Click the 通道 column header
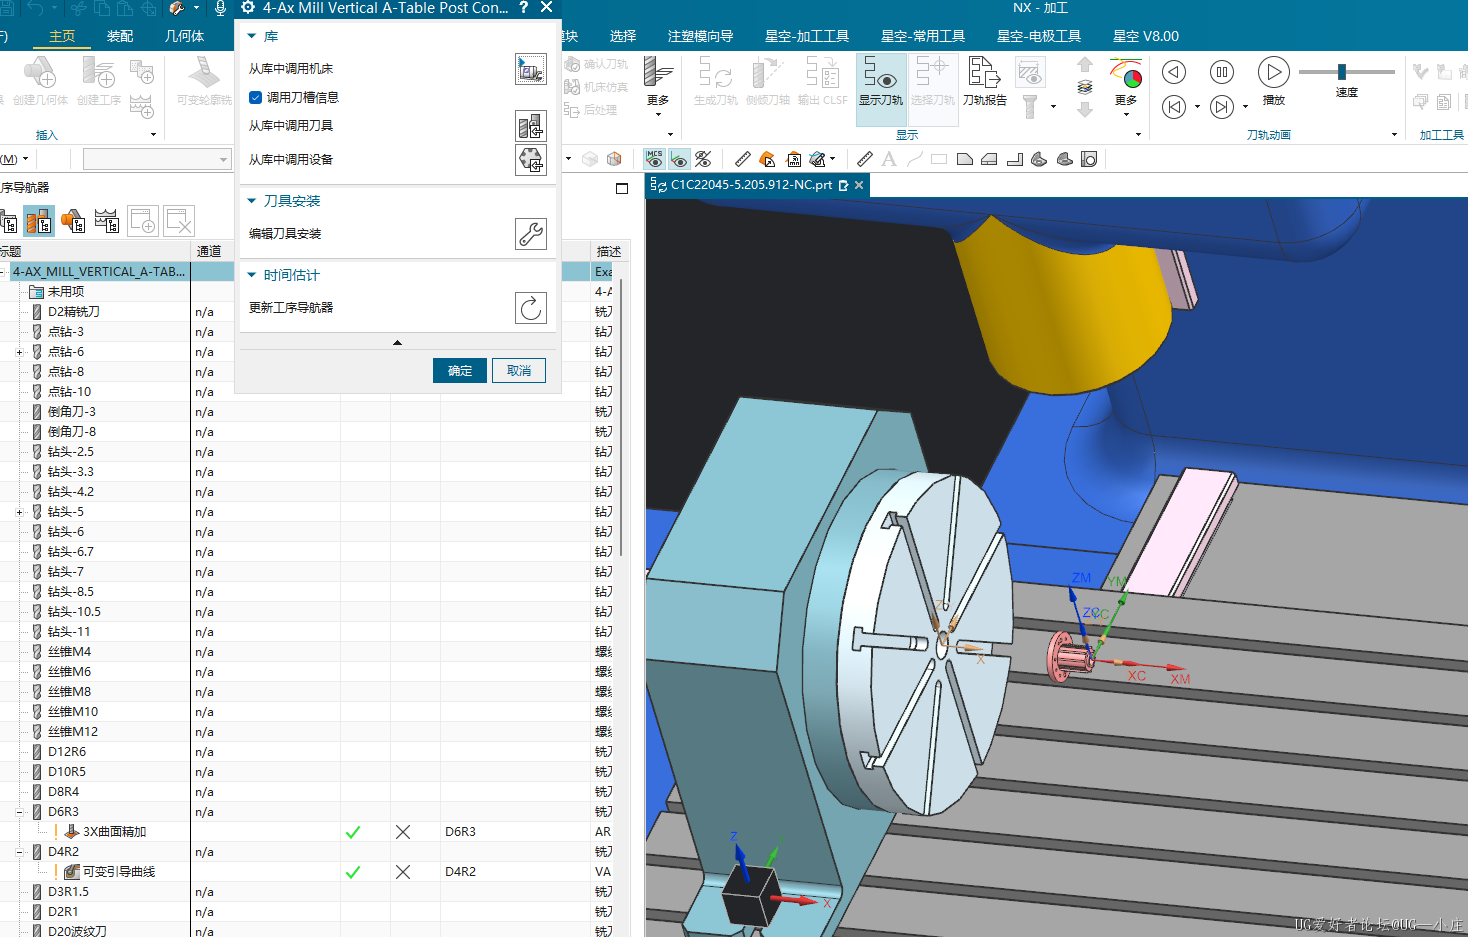Image resolution: width=1468 pixels, height=937 pixels. (209, 251)
